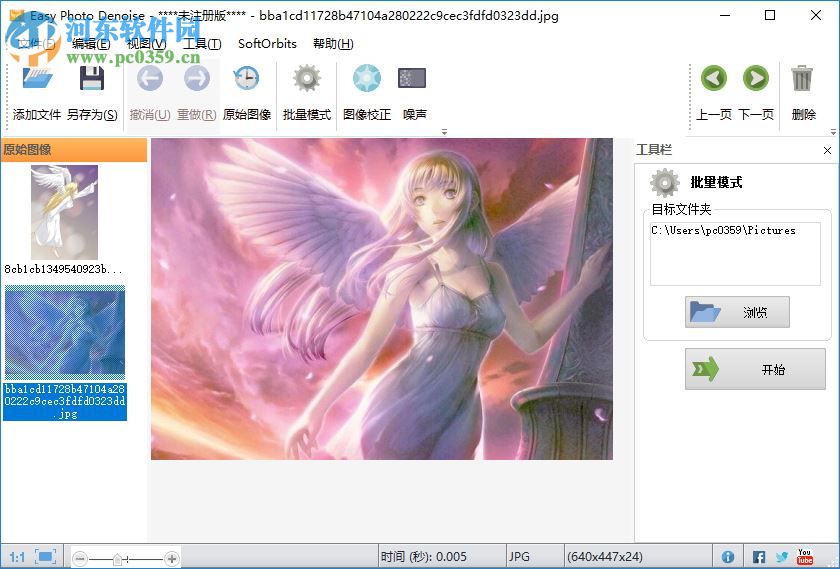Click the Delete (删除) trash icon
This screenshot has height=569, width=840.
[x=802, y=79]
